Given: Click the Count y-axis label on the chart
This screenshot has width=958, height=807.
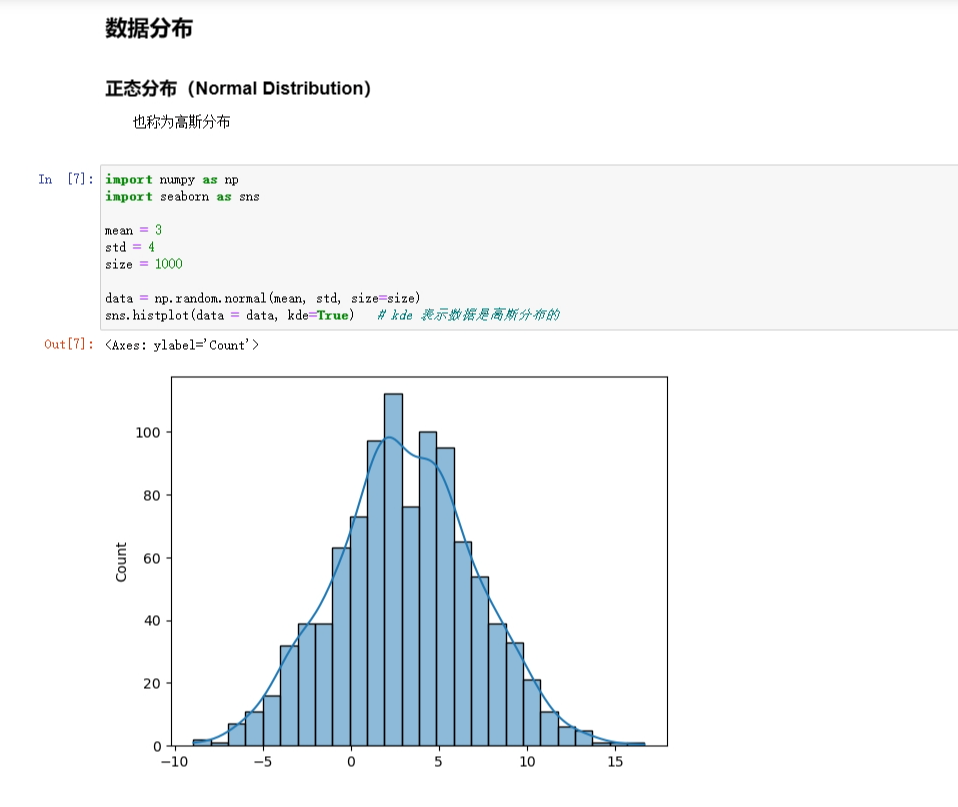Looking at the screenshot, I should 121,562.
